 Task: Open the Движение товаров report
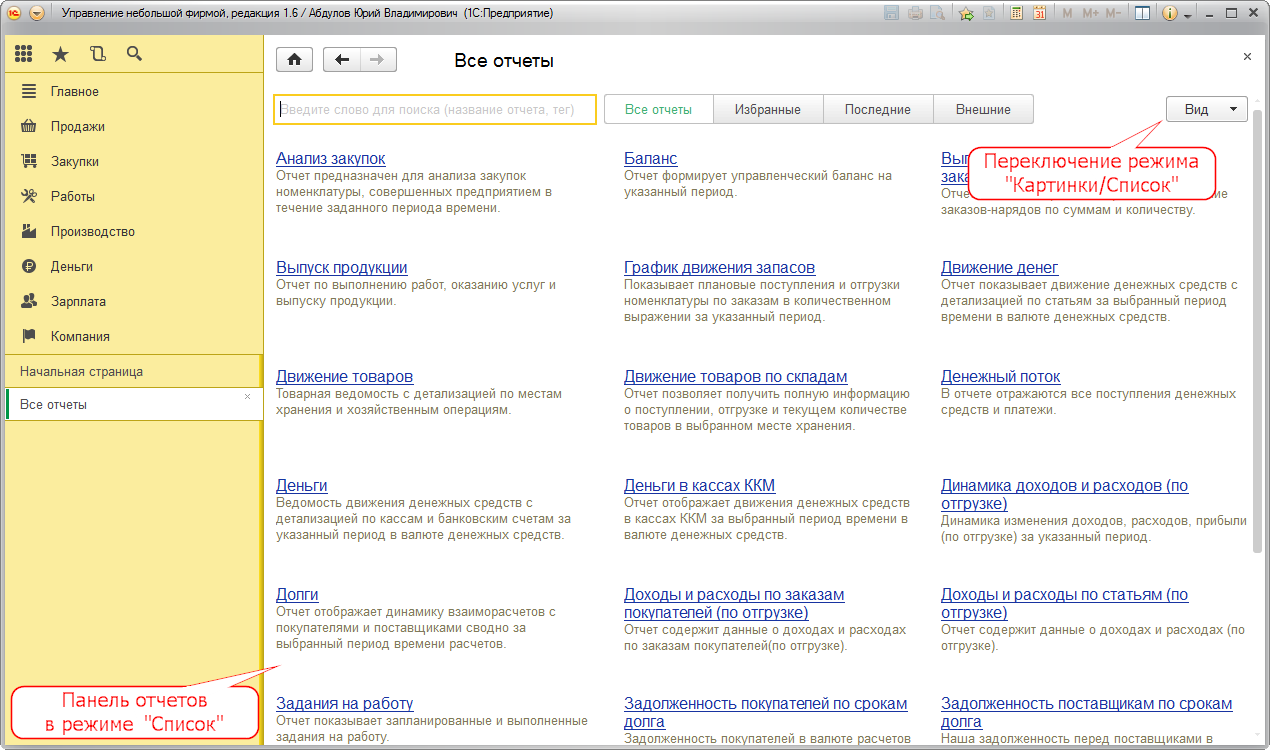click(x=344, y=376)
